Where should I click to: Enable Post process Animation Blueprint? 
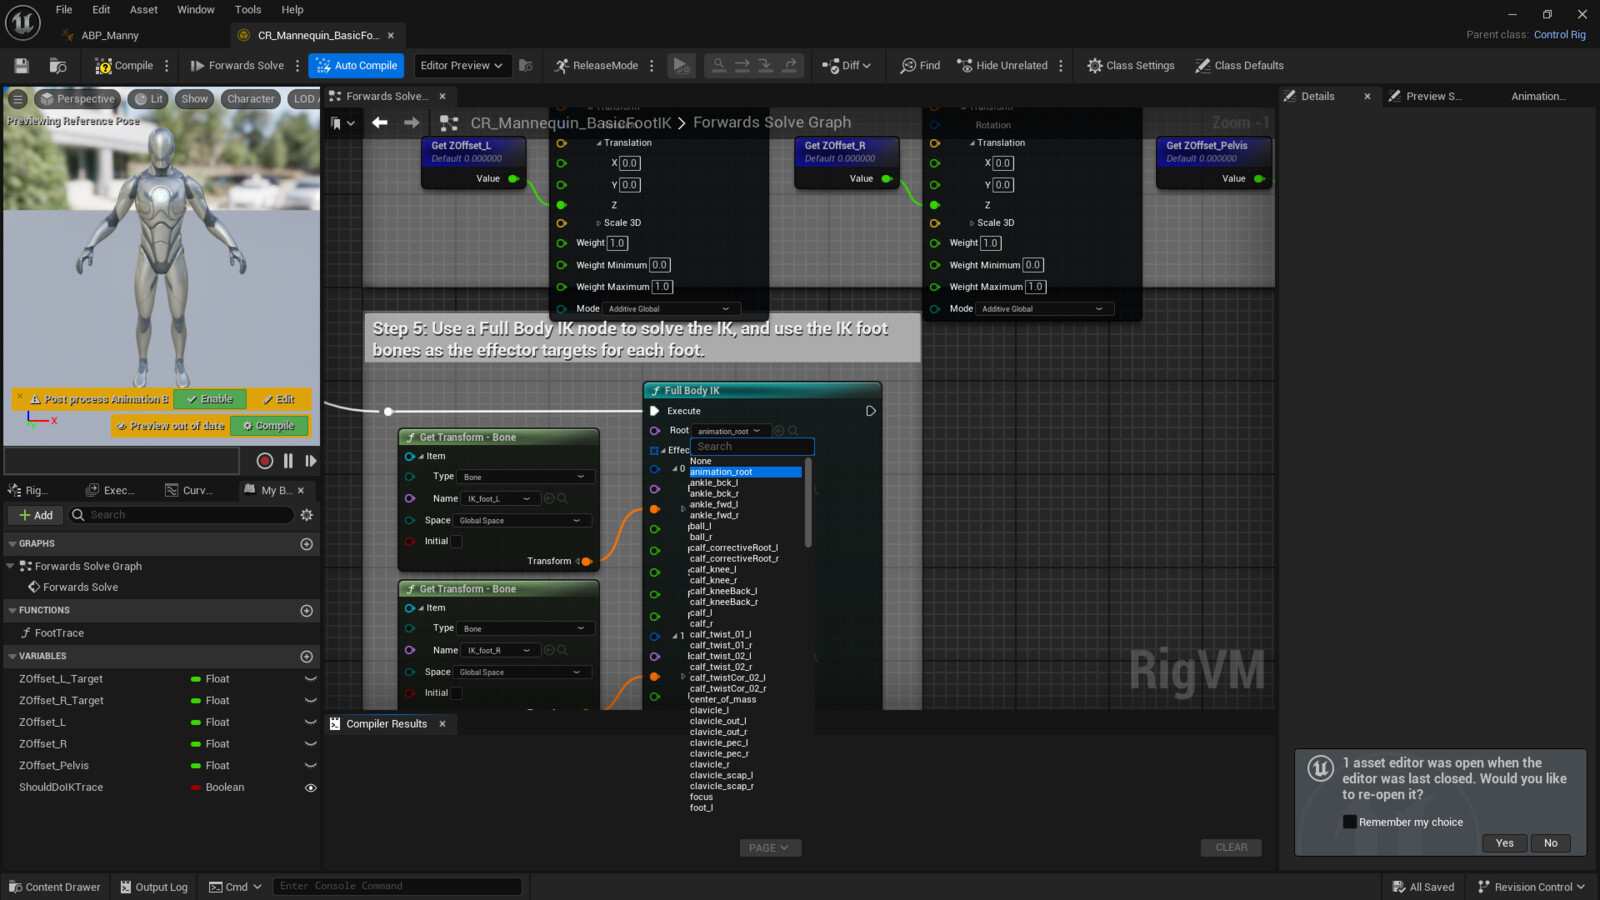tap(210, 399)
